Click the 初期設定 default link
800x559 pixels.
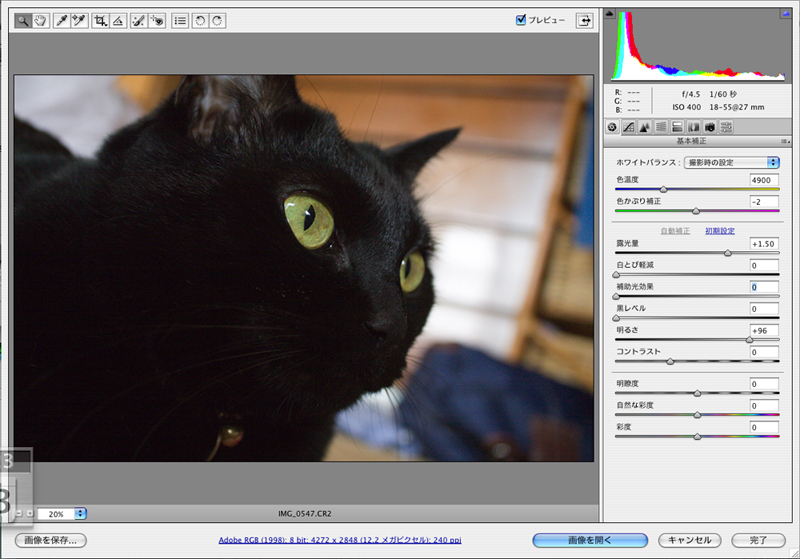pyautogui.click(x=720, y=231)
